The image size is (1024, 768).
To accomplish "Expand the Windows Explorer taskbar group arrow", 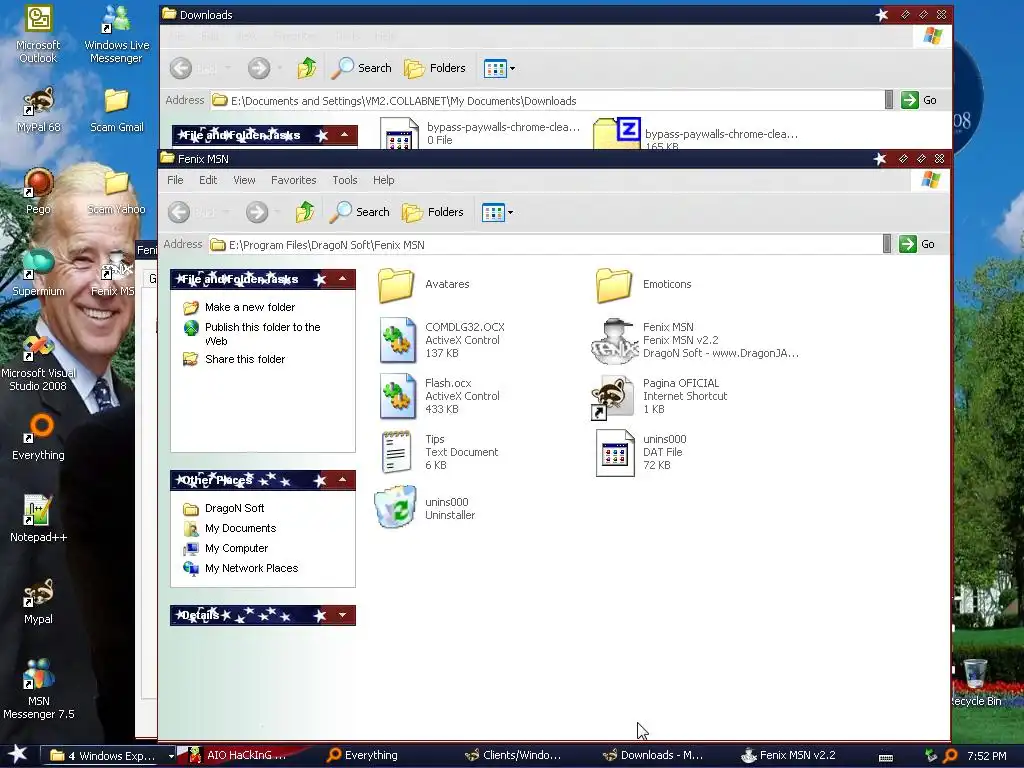I will coord(171,756).
